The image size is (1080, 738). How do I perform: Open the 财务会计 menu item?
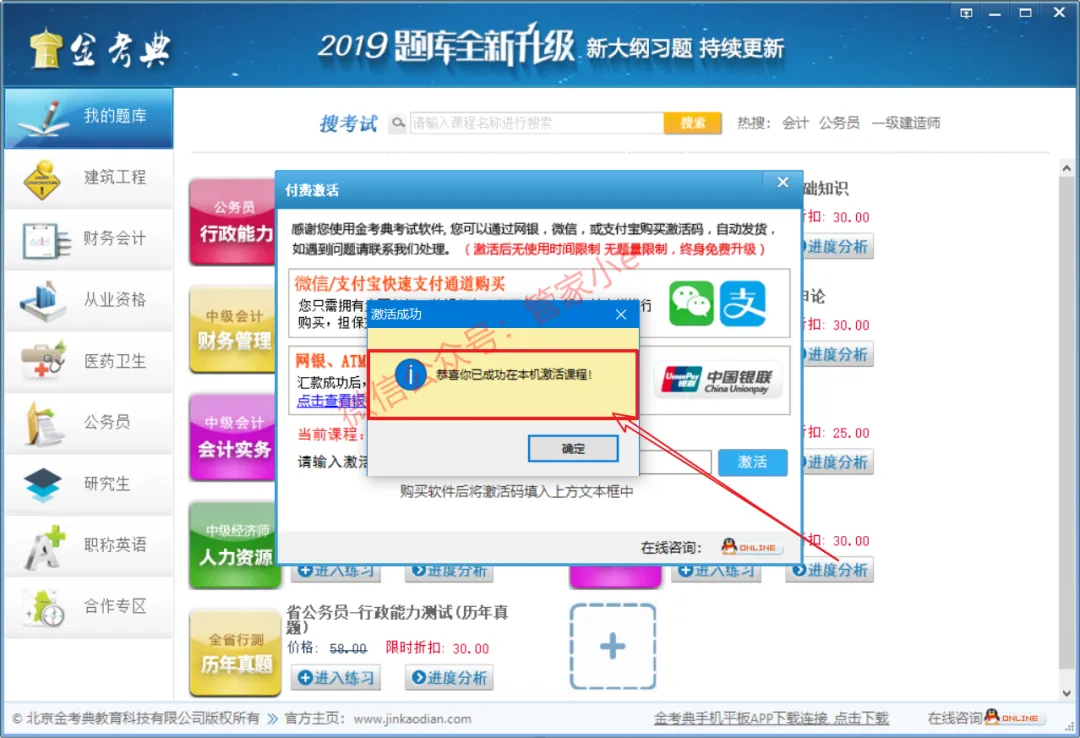point(89,239)
